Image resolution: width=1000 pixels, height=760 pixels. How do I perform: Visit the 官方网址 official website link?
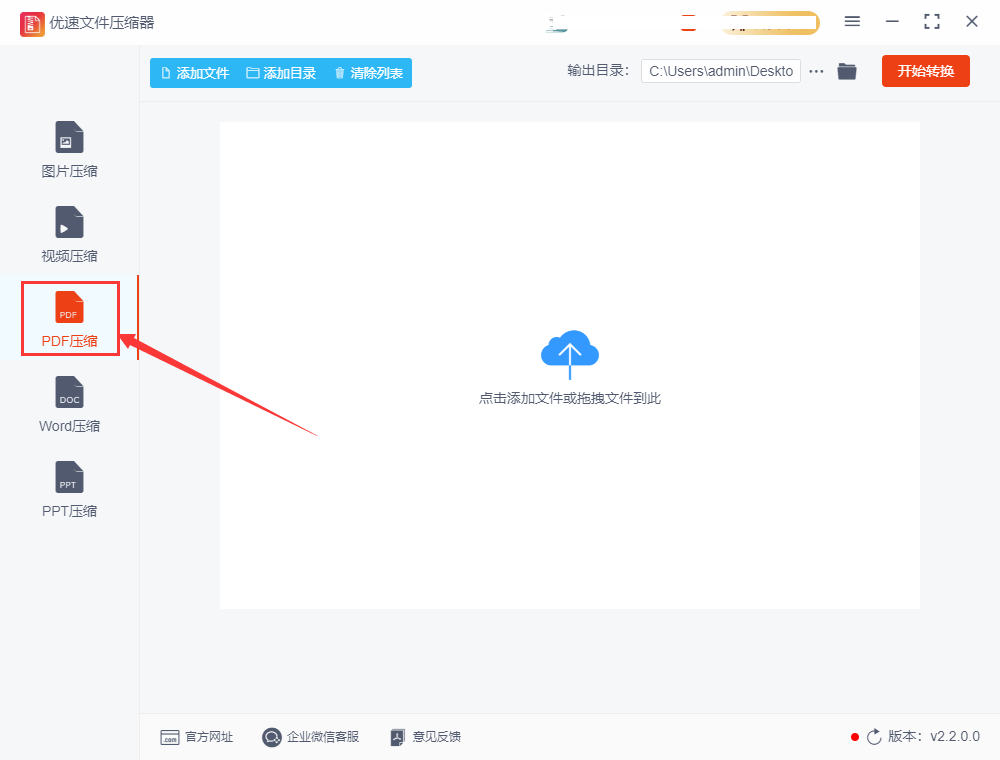coord(196,737)
